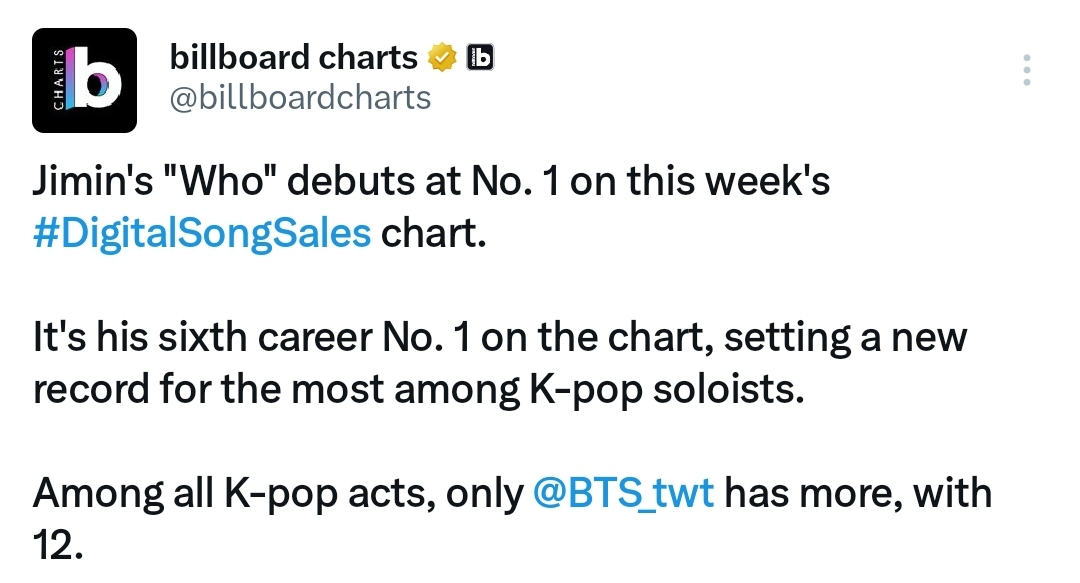Open the #DigitalSongSales hashtag link

202,234
